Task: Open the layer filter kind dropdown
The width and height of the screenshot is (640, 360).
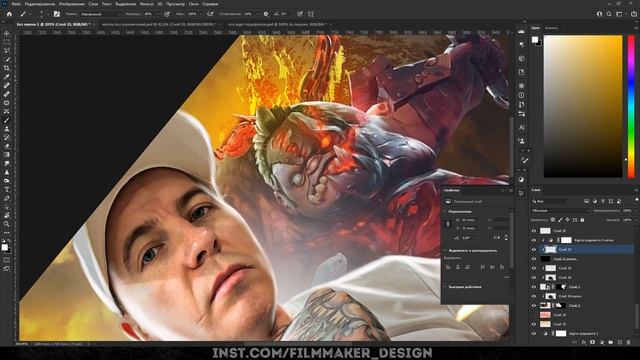Action: [x=551, y=201]
